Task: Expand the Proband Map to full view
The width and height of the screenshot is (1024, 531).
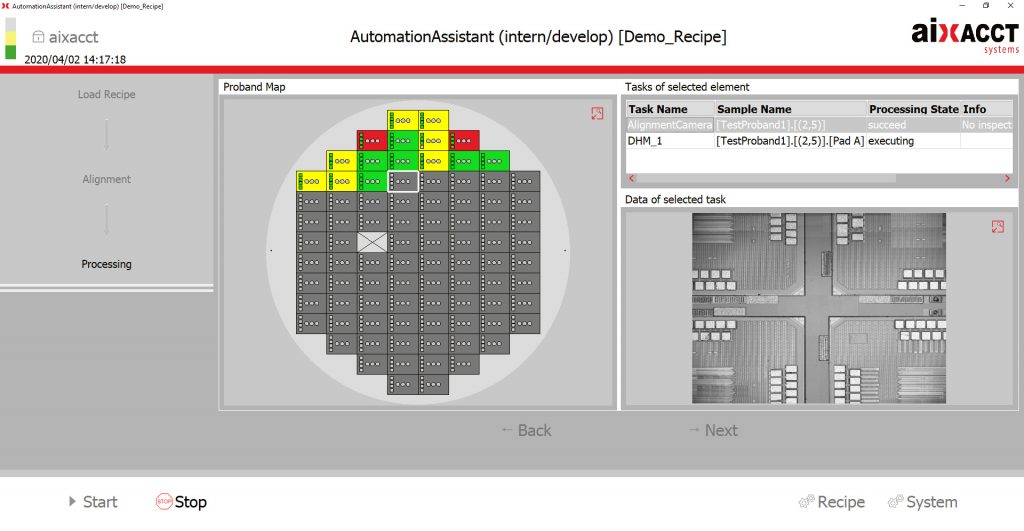Action: click(597, 114)
